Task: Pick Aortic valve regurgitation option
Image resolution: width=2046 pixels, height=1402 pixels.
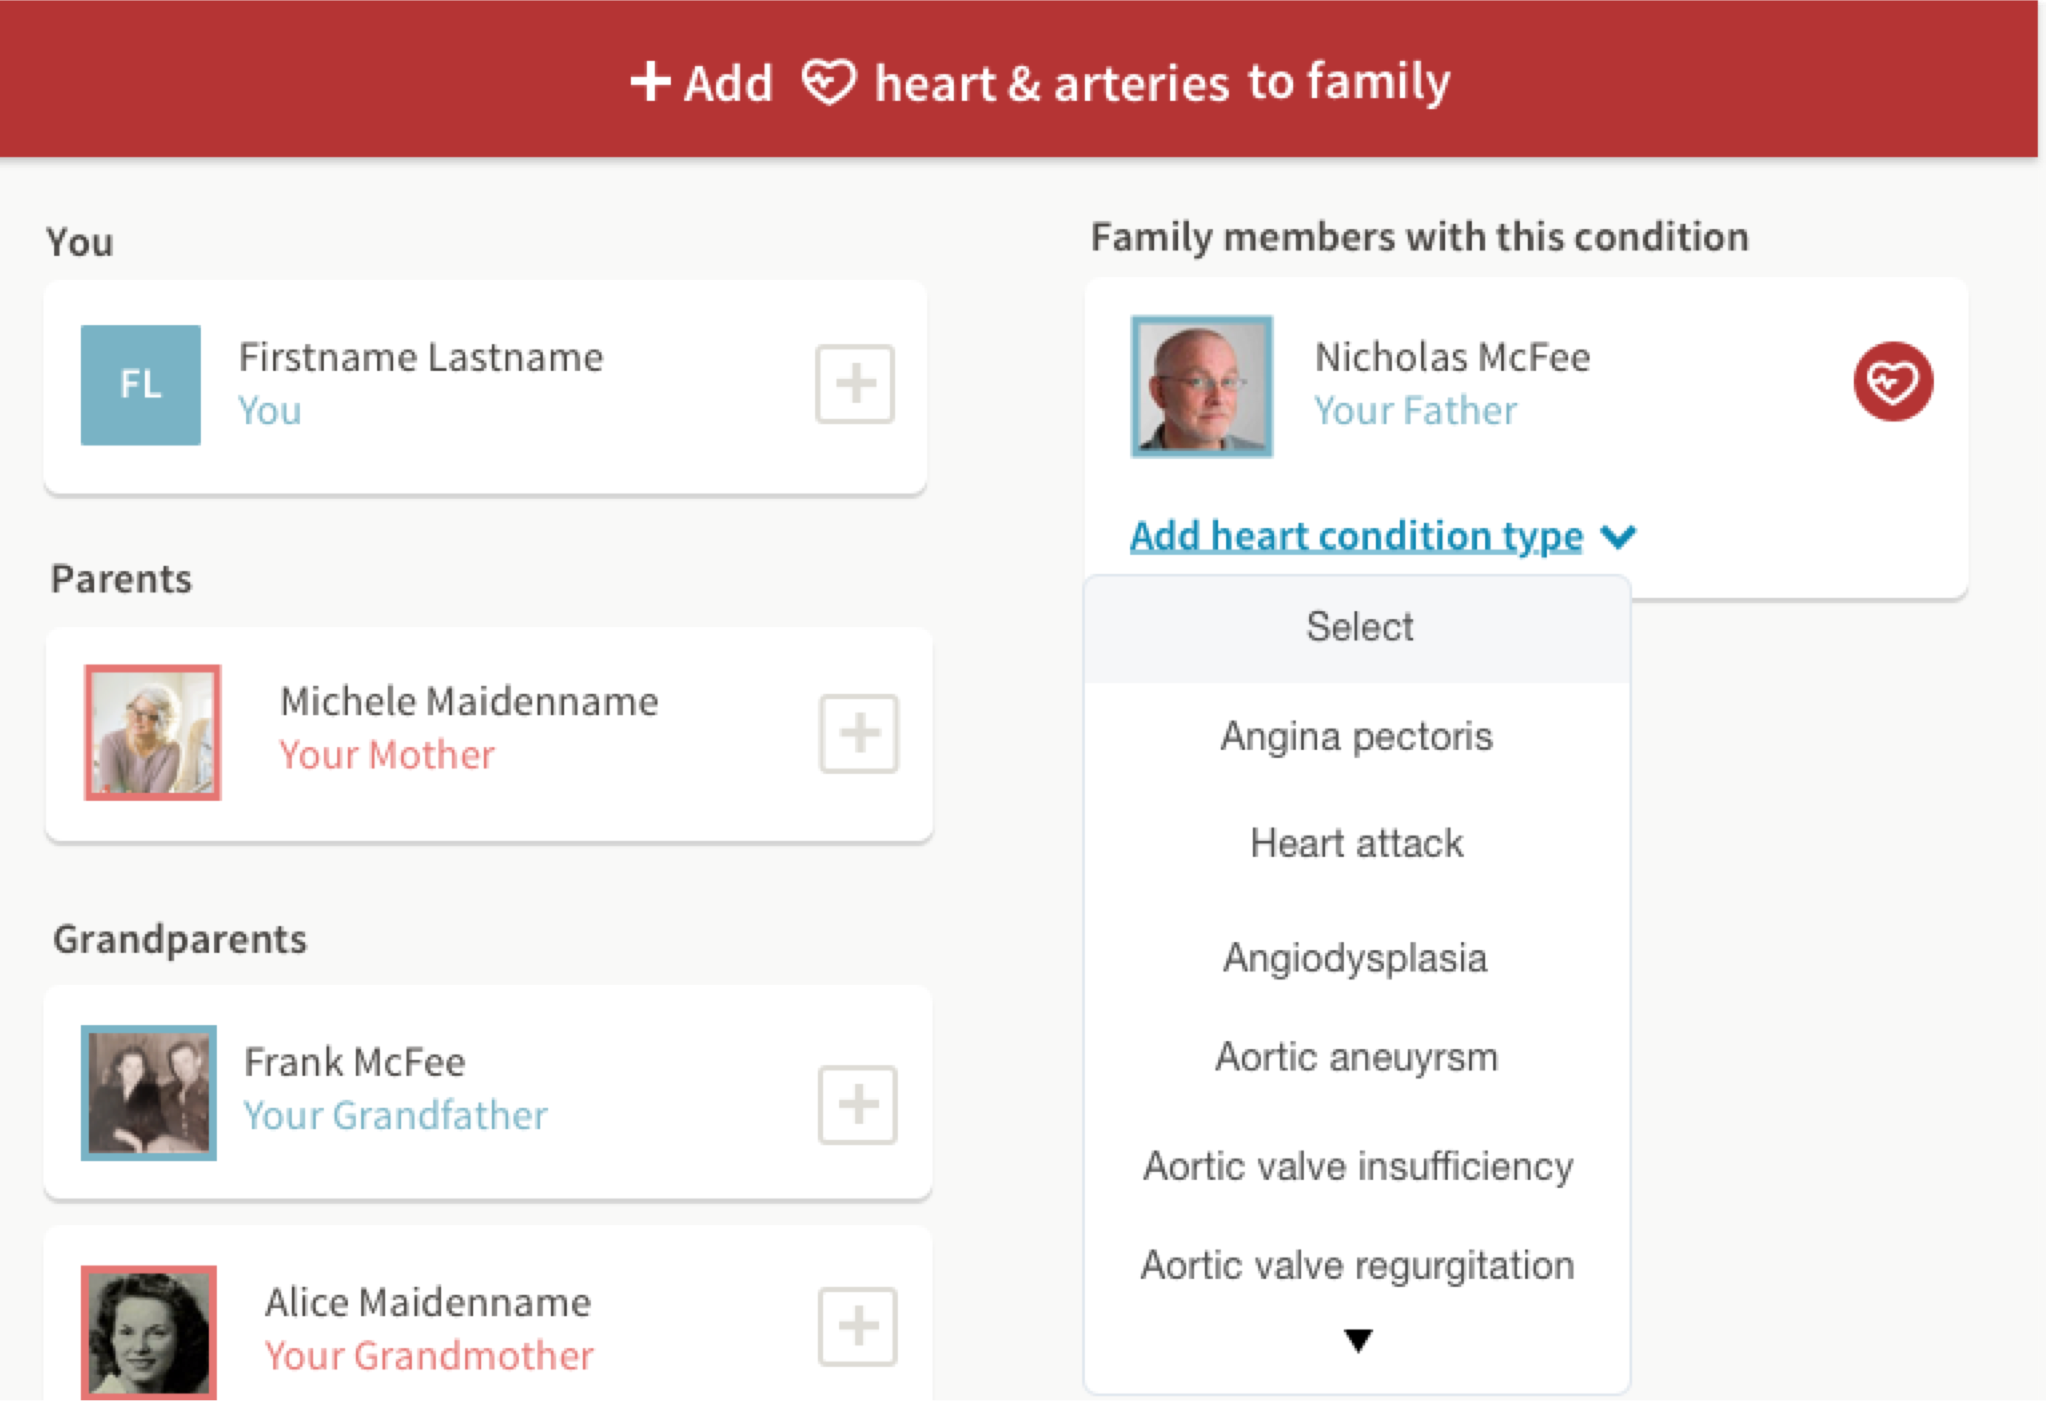Action: 1358,1265
